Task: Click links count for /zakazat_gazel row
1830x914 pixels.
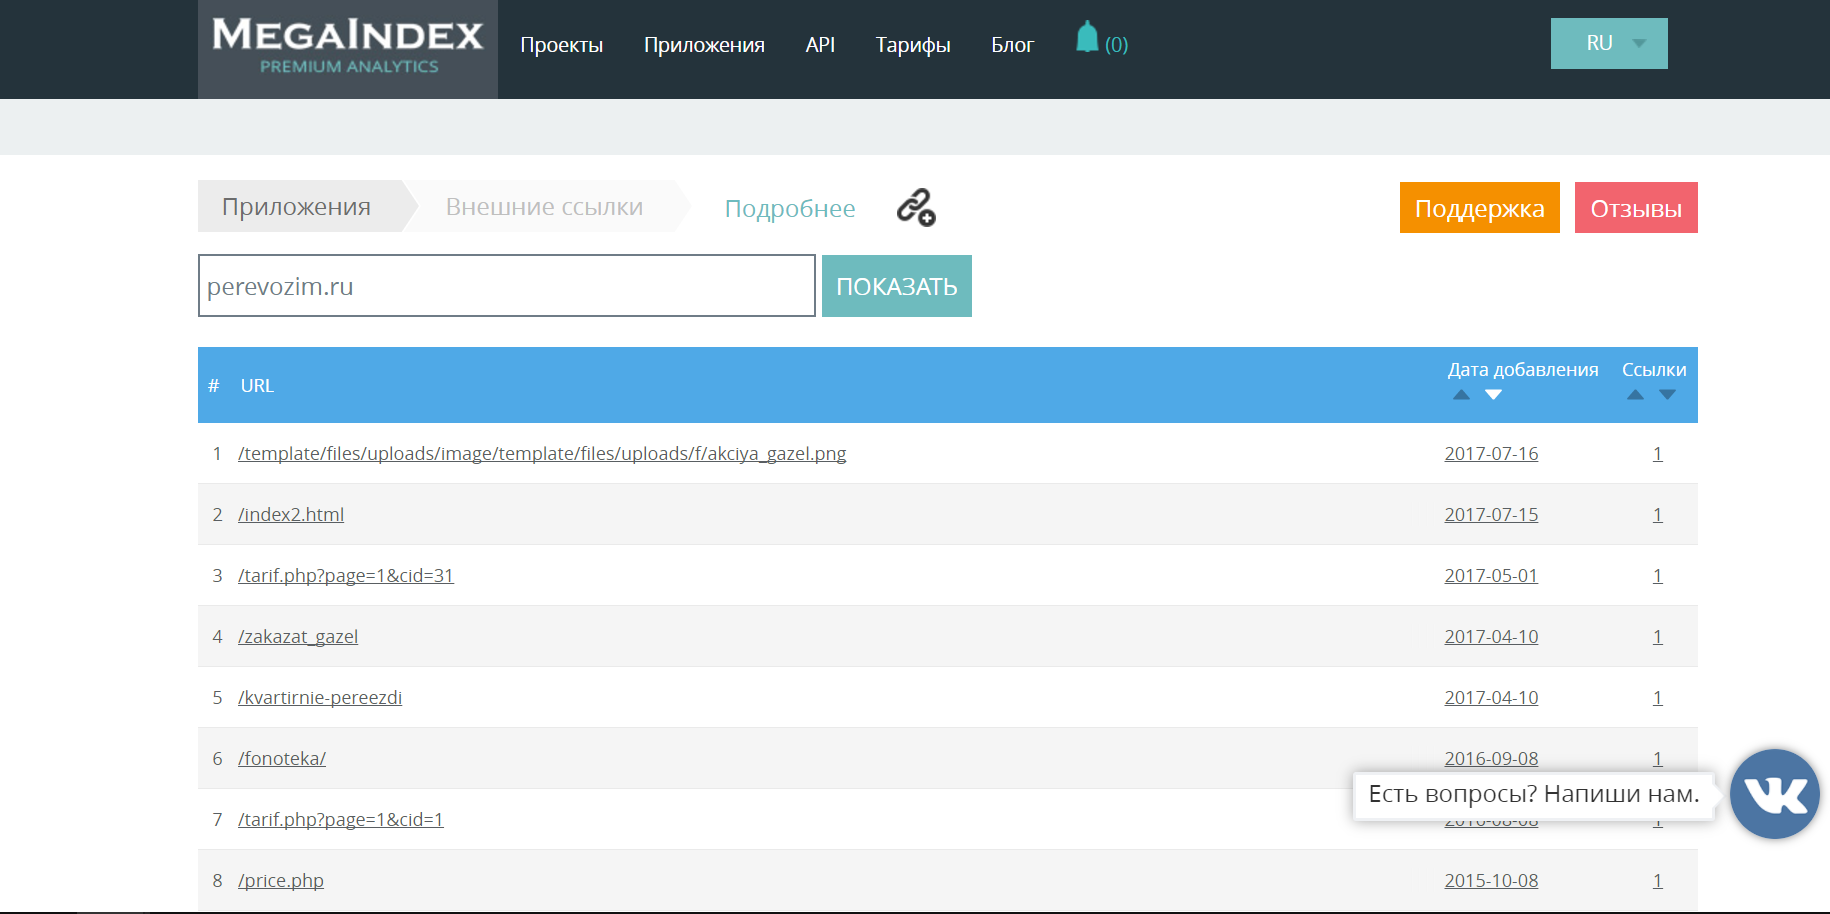Action: 1657,637
